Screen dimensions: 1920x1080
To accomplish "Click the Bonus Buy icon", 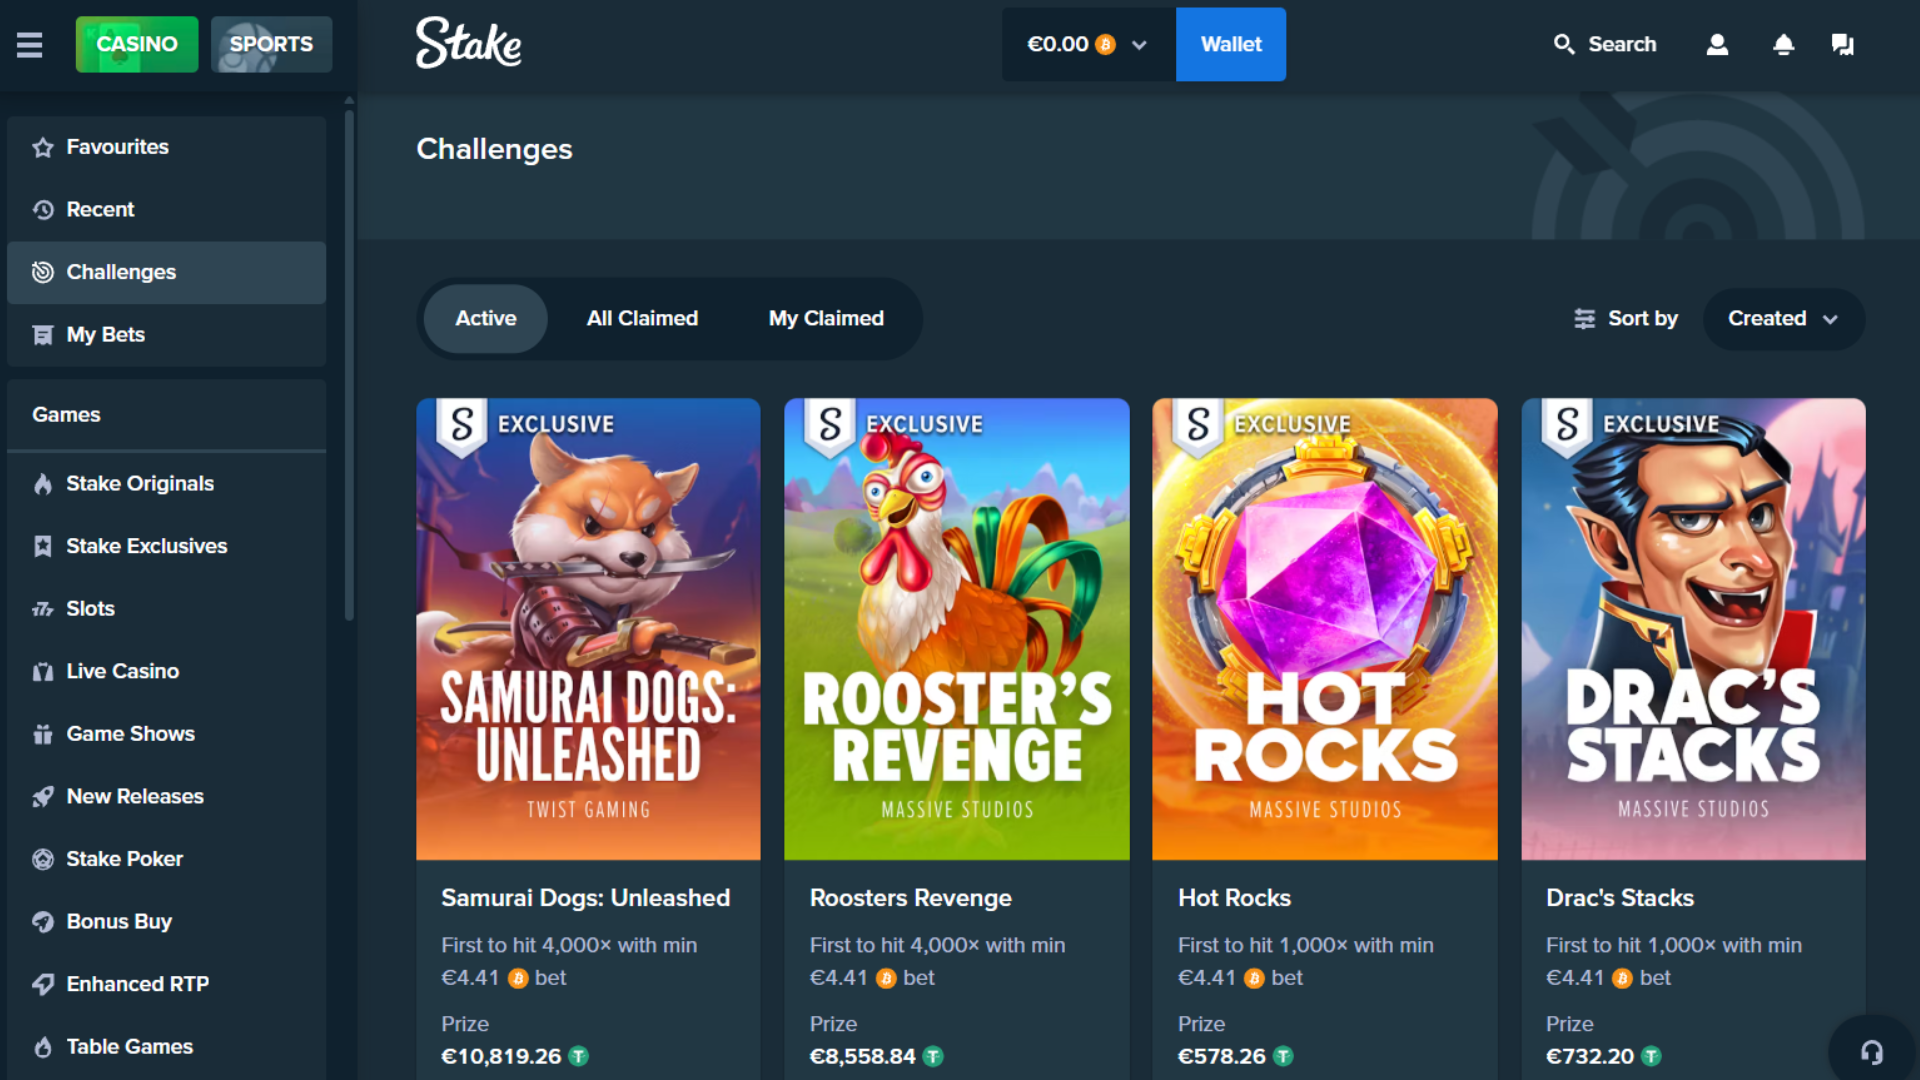I will 42,922.
